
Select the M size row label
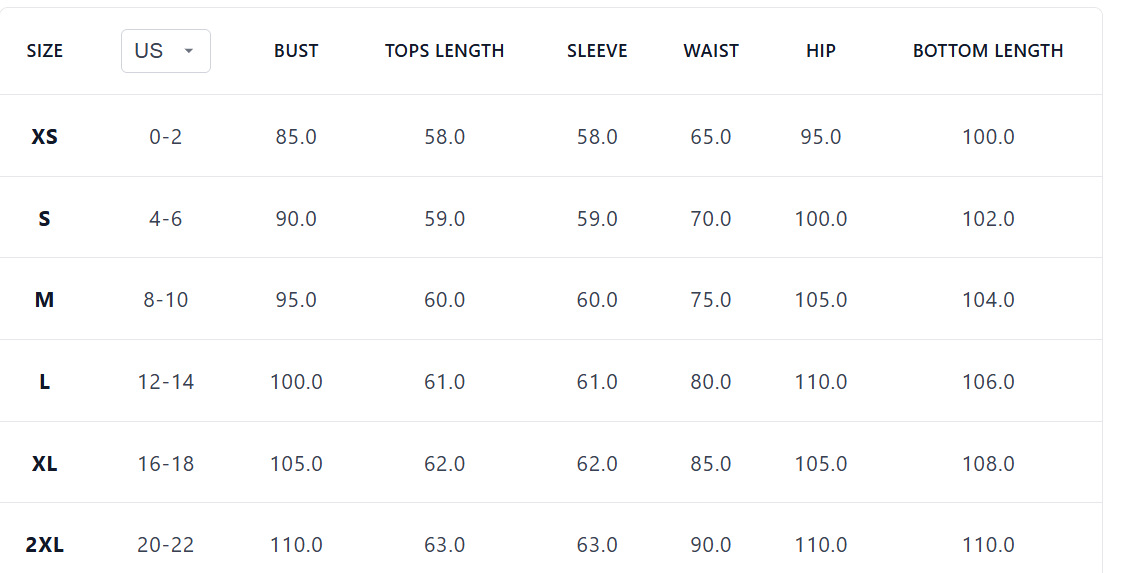pos(45,300)
